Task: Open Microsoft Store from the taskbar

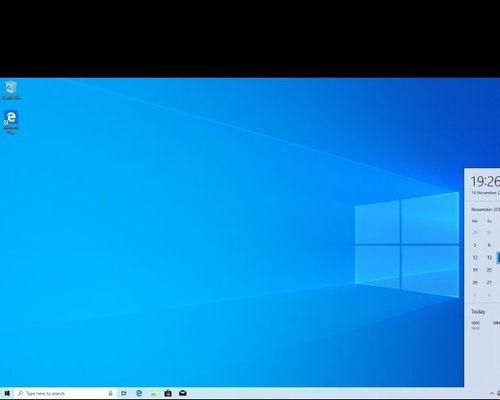Action: [x=168, y=393]
